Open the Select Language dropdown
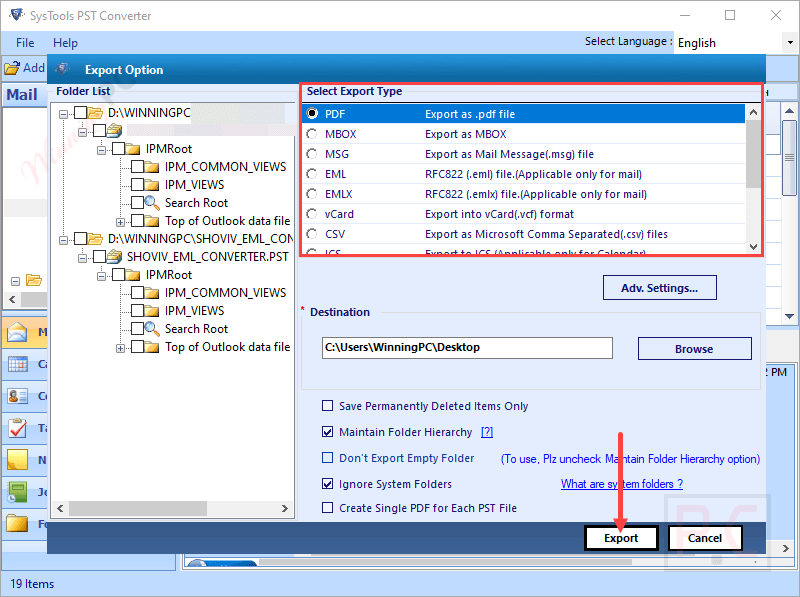This screenshot has width=800, height=597. (790, 42)
